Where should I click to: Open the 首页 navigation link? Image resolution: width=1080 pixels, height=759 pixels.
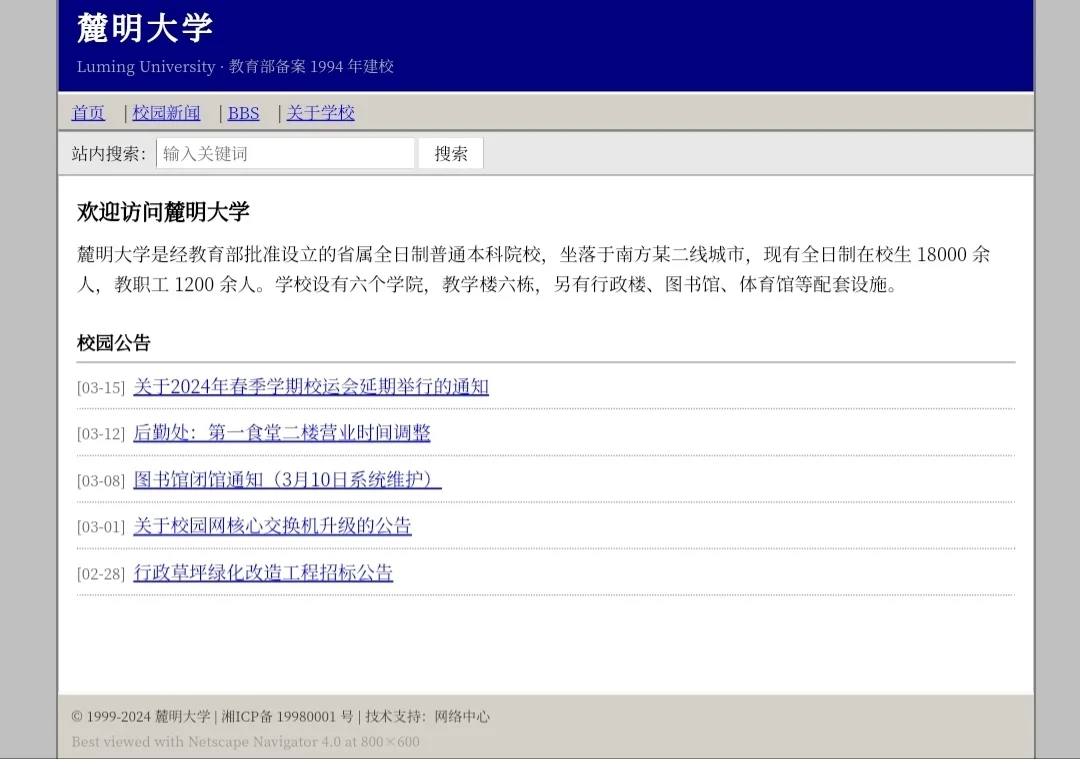point(88,113)
